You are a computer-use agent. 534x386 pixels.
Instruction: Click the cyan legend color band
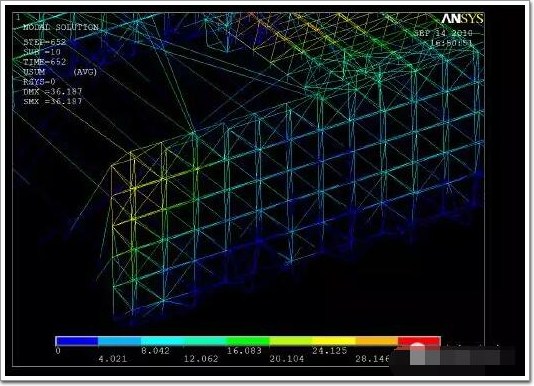click(162, 341)
